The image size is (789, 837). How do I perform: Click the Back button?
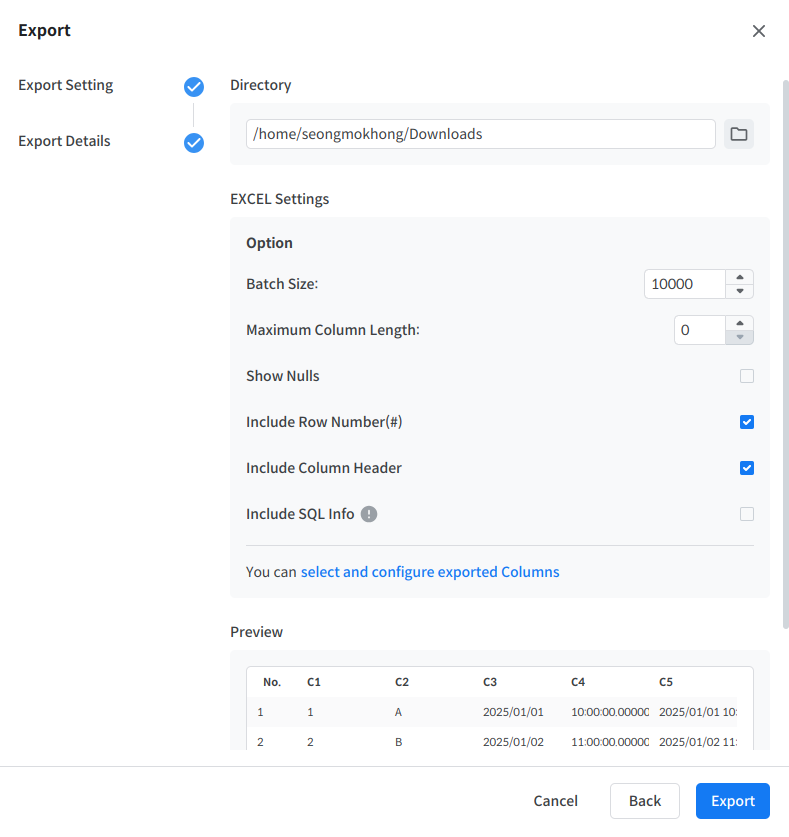(645, 801)
